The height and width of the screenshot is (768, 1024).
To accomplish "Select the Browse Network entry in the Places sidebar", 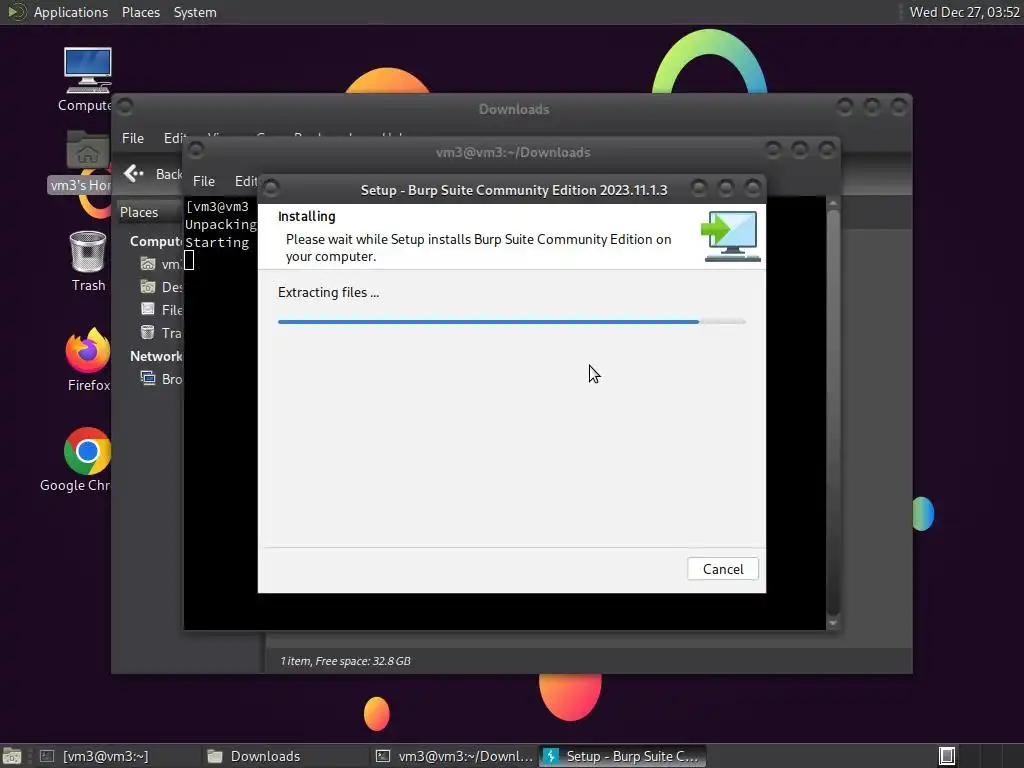I will [161, 379].
